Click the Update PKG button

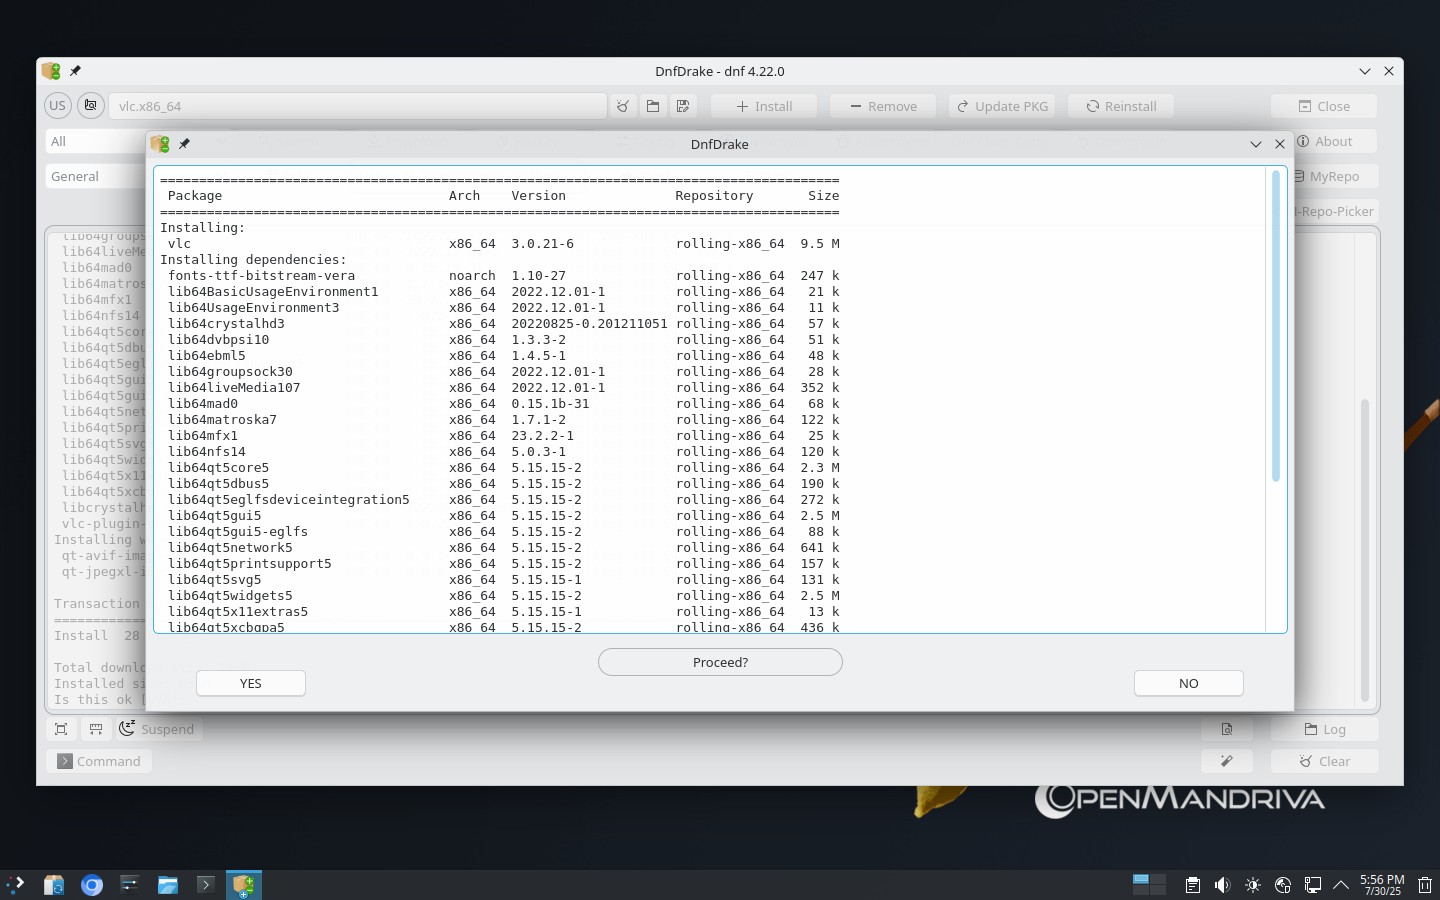(1002, 106)
